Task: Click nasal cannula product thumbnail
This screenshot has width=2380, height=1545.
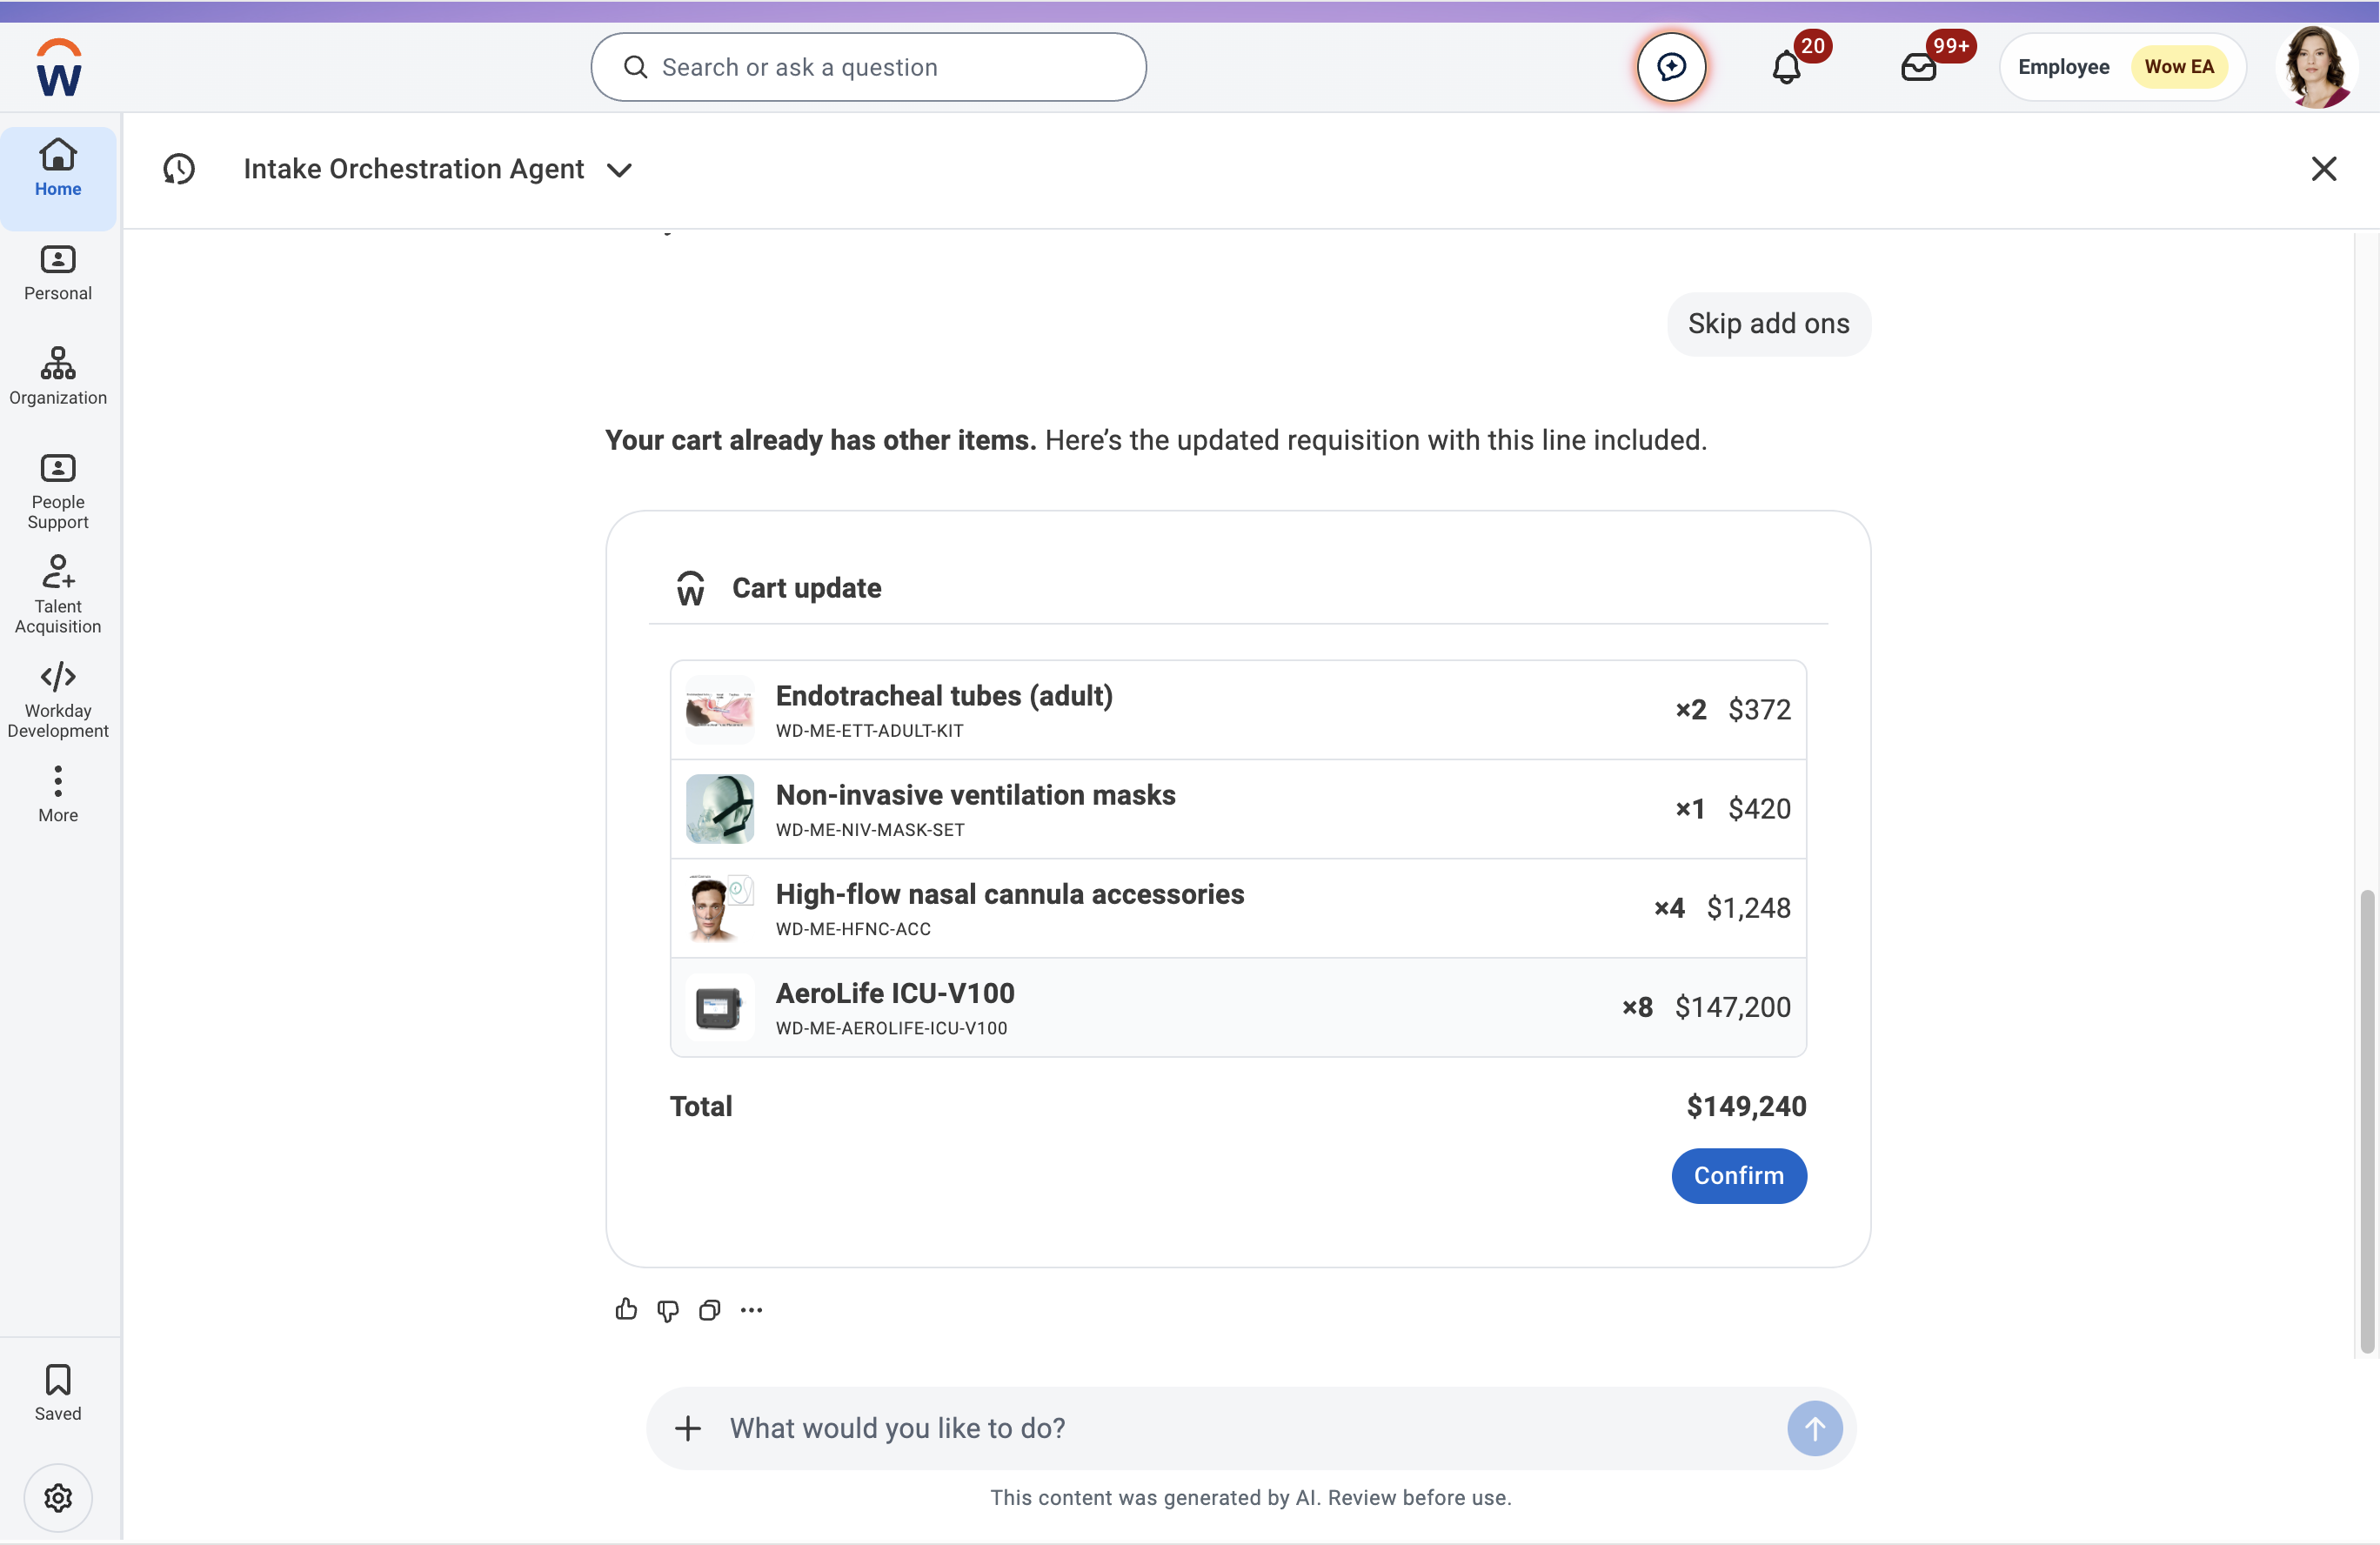Action: (x=719, y=907)
